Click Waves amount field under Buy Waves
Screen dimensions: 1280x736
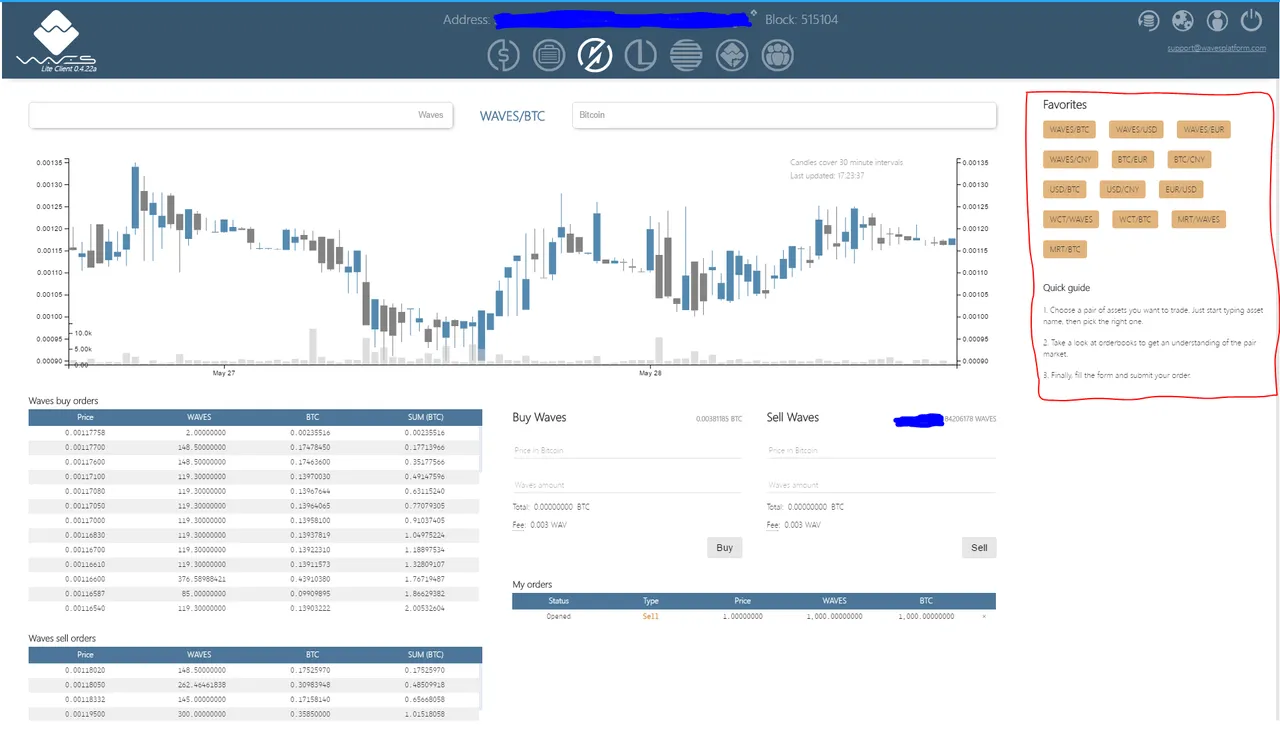tap(627, 485)
